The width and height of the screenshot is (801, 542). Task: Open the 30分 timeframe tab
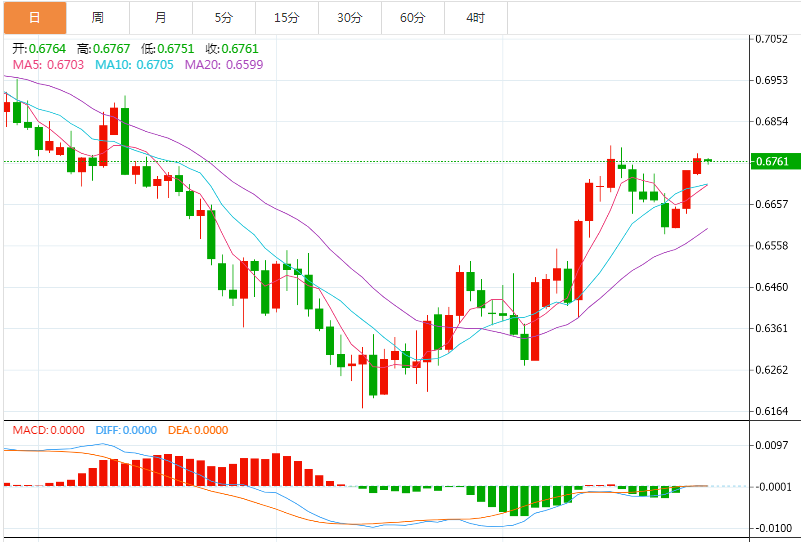(x=350, y=18)
